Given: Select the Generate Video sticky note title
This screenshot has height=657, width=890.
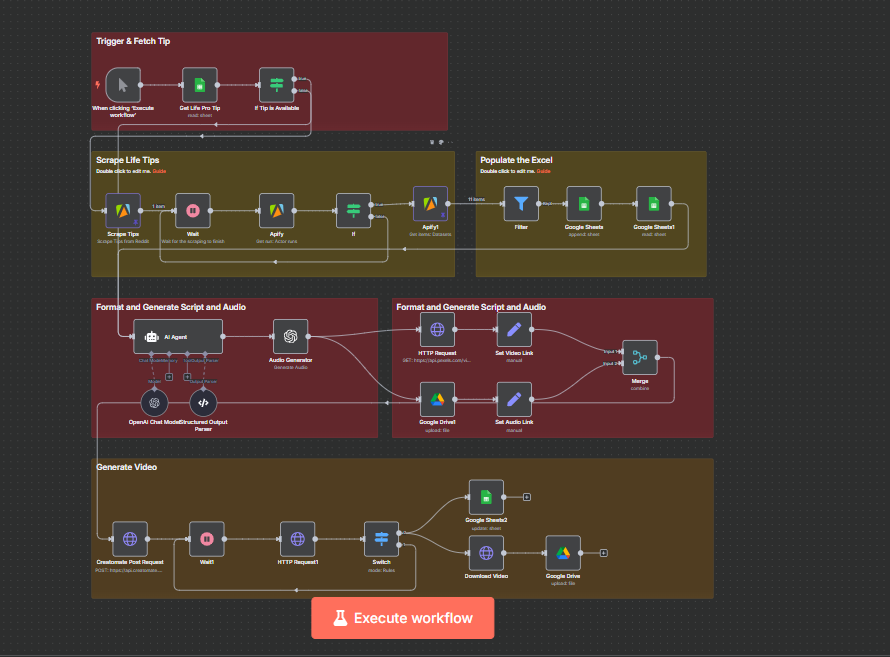Looking at the screenshot, I should [127, 467].
